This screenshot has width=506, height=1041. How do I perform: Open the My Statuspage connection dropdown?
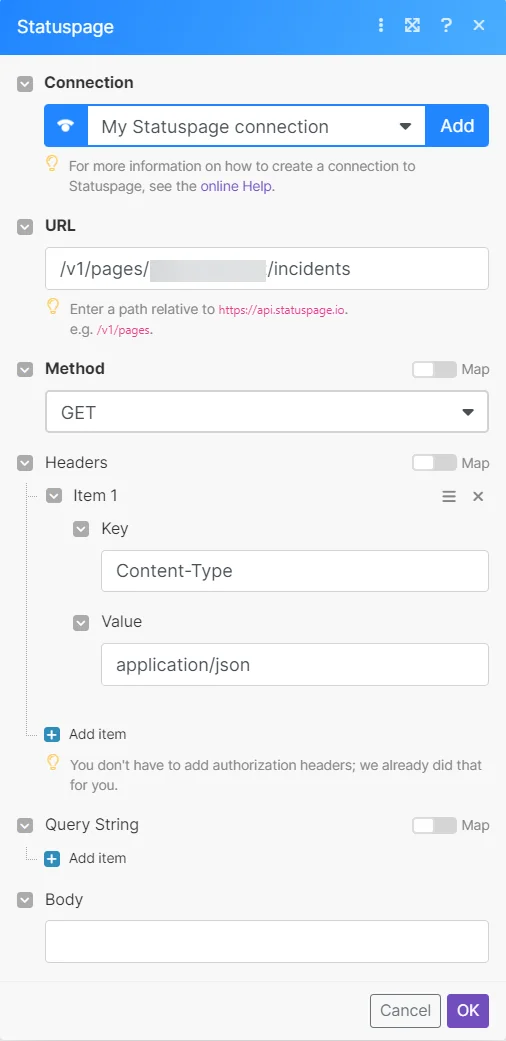click(x=257, y=126)
